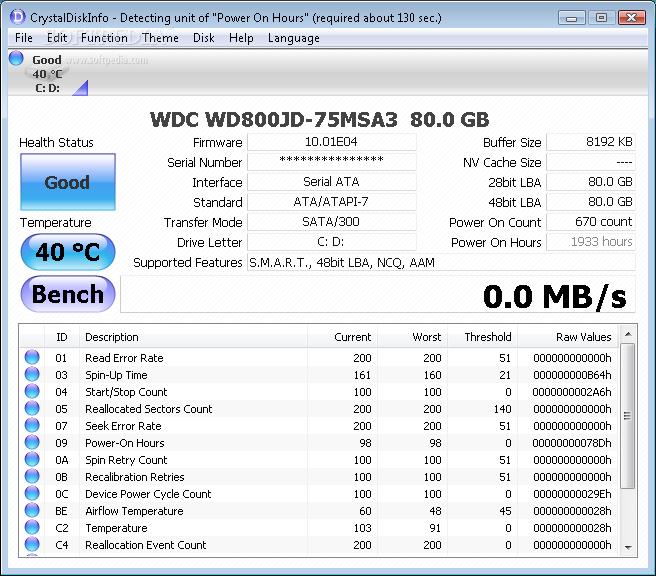Click the Interface Serial ATA field
Screen dimensions: 656x576
[x=332, y=182]
